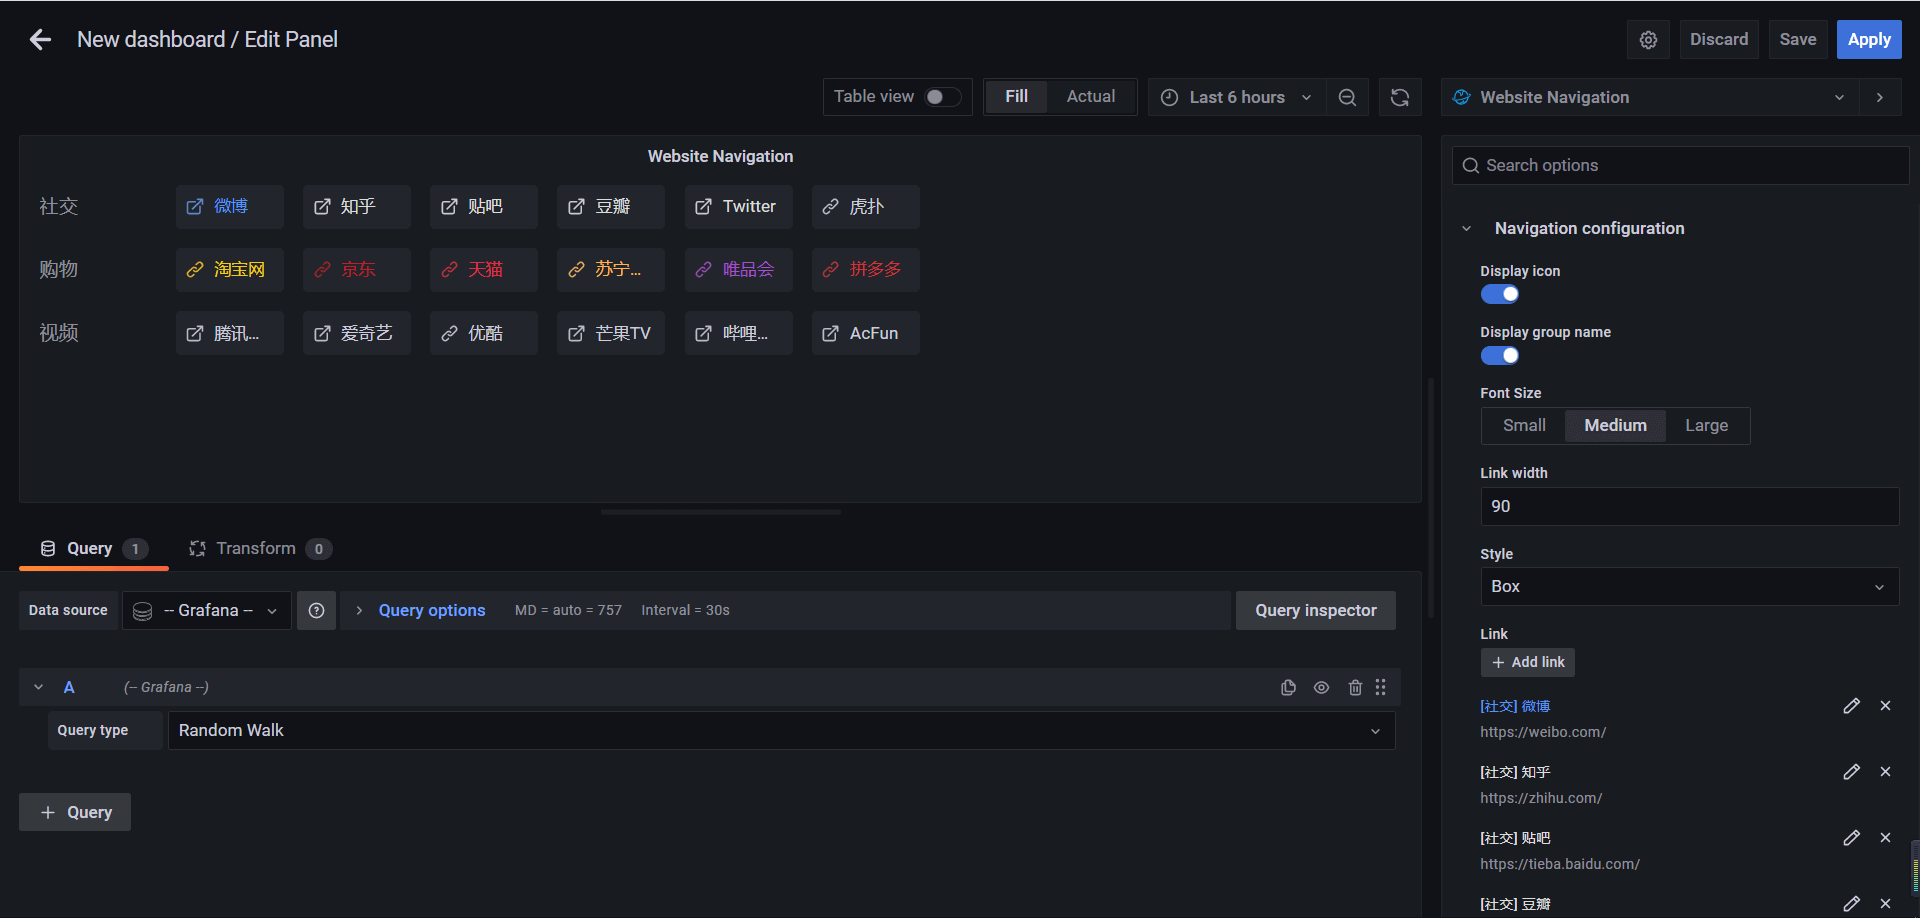
Task: Open Twitter navigation link
Action: click(738, 207)
